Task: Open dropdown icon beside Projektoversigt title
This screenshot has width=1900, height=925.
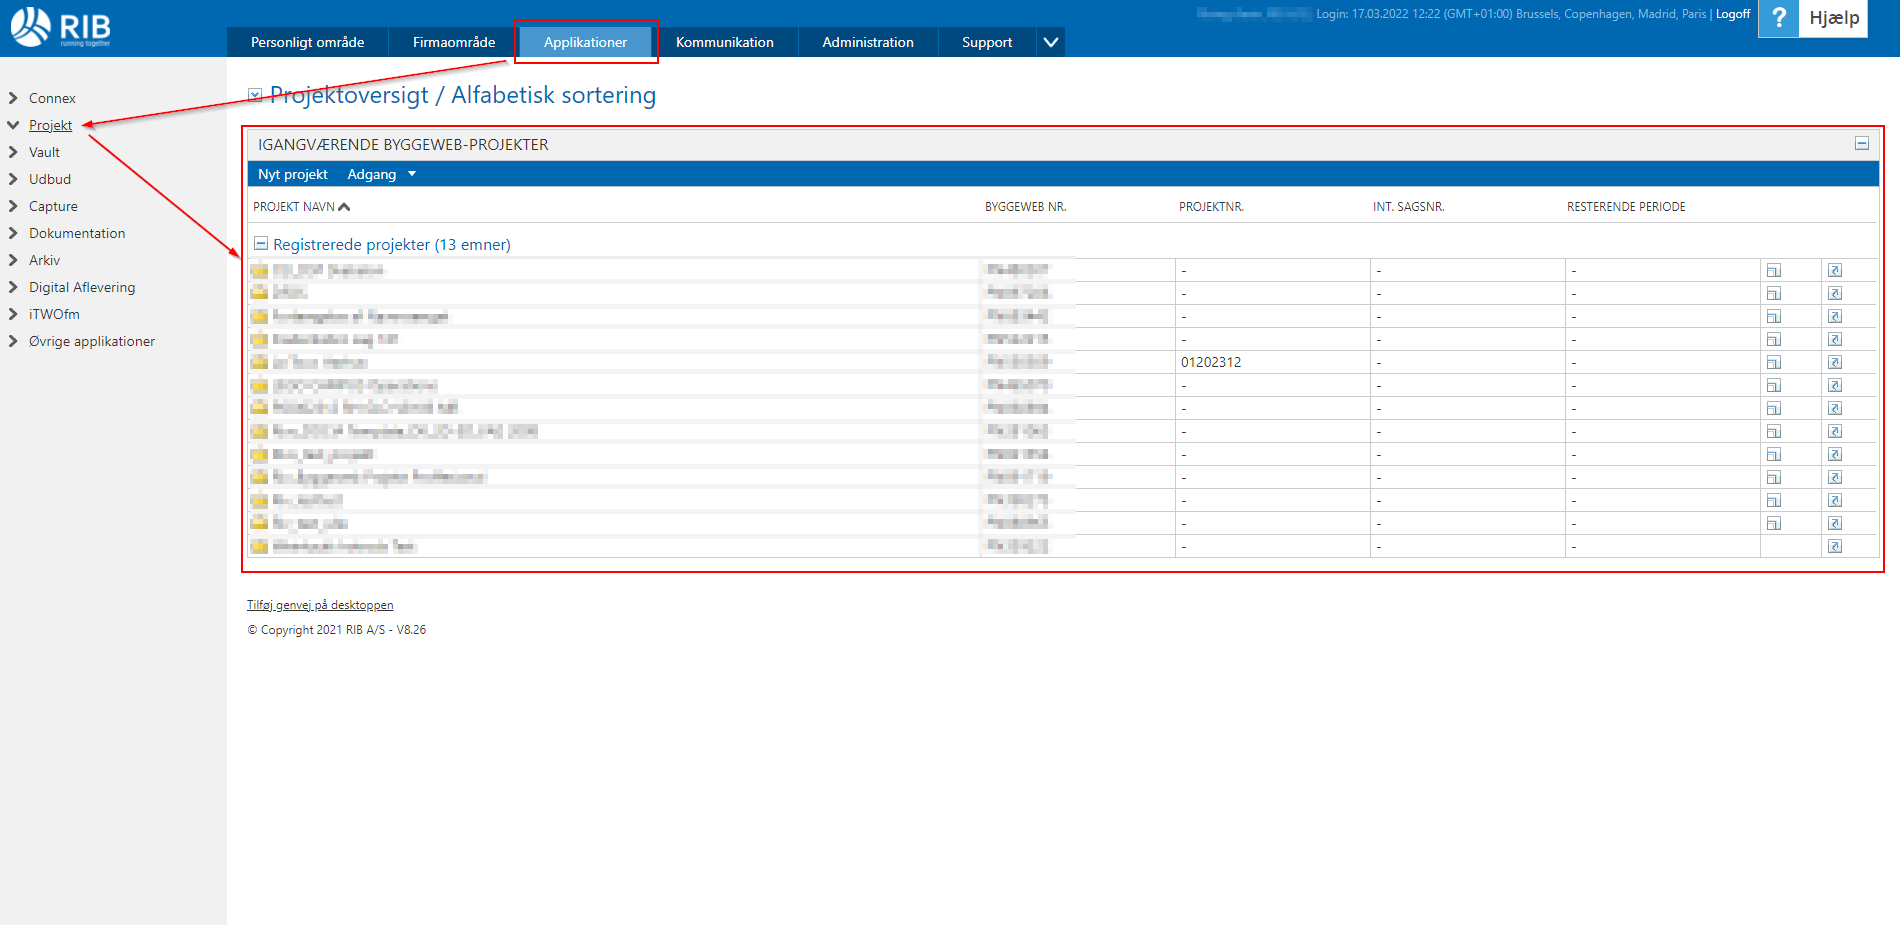Action: [x=255, y=96]
